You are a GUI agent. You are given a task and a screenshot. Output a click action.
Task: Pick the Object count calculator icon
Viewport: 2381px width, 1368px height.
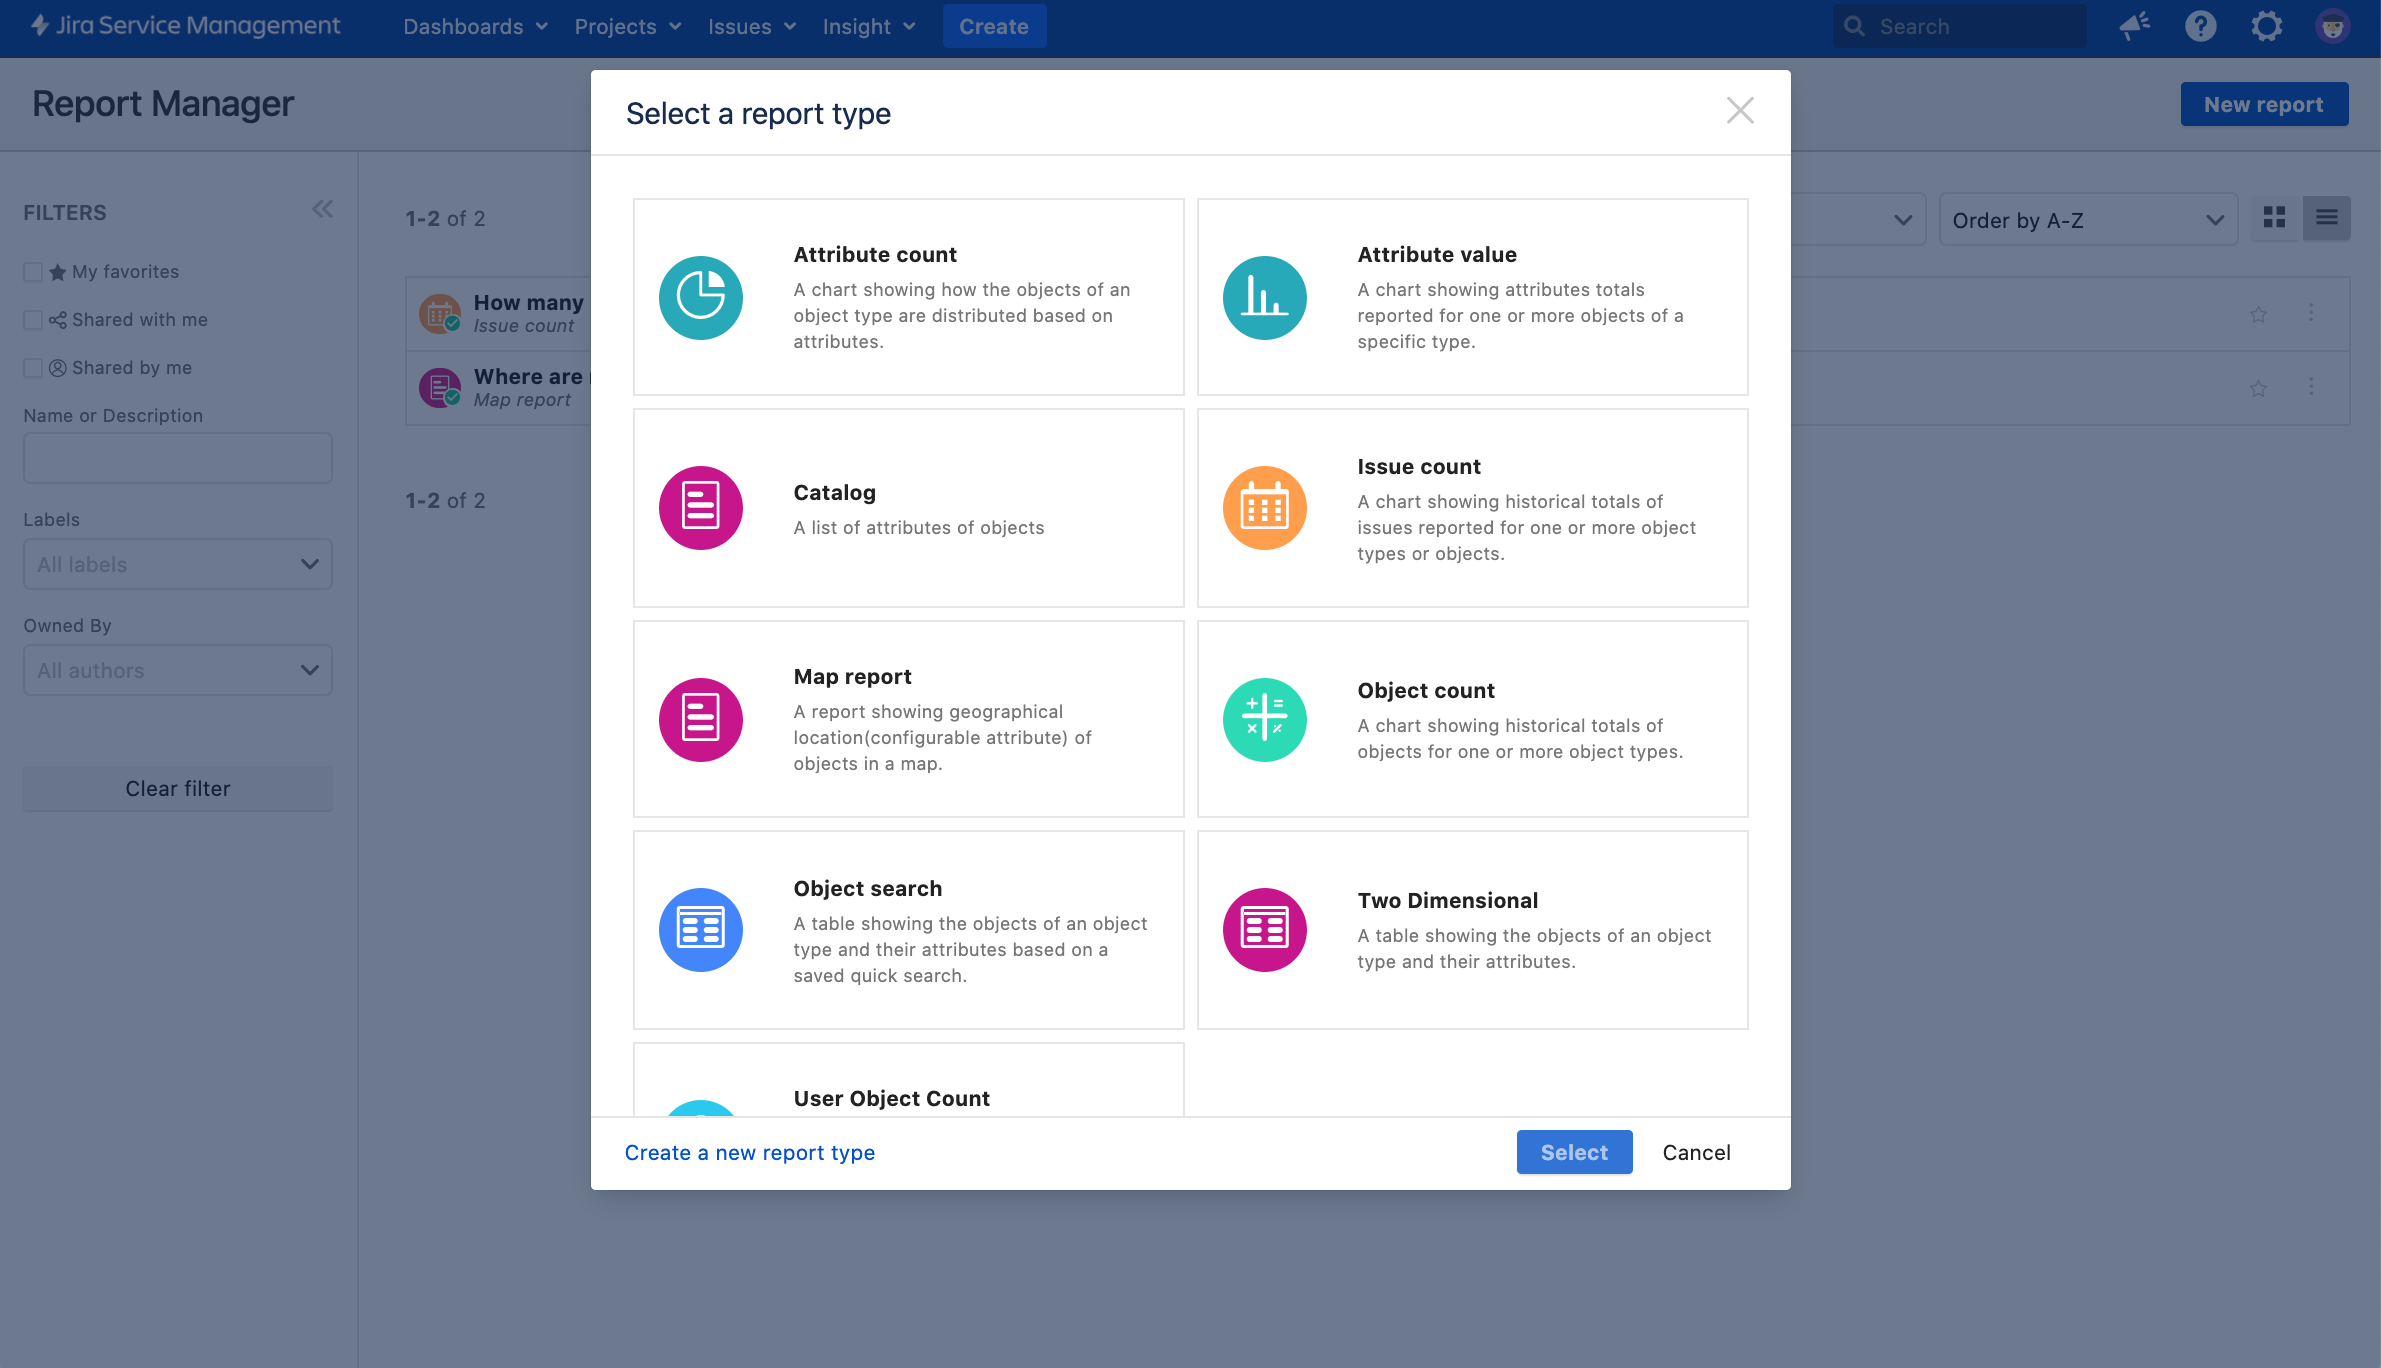point(1264,720)
